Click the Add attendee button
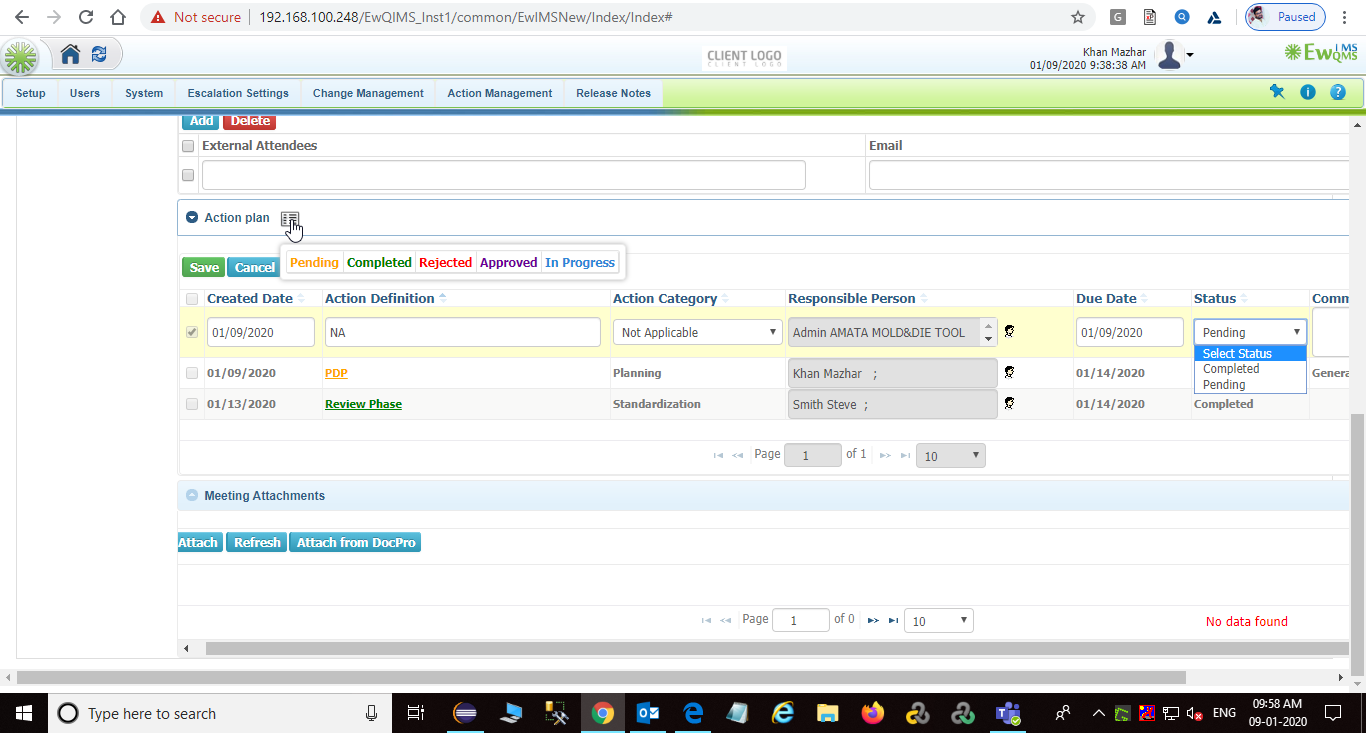This screenshot has height=733, width=1366. [x=202, y=121]
